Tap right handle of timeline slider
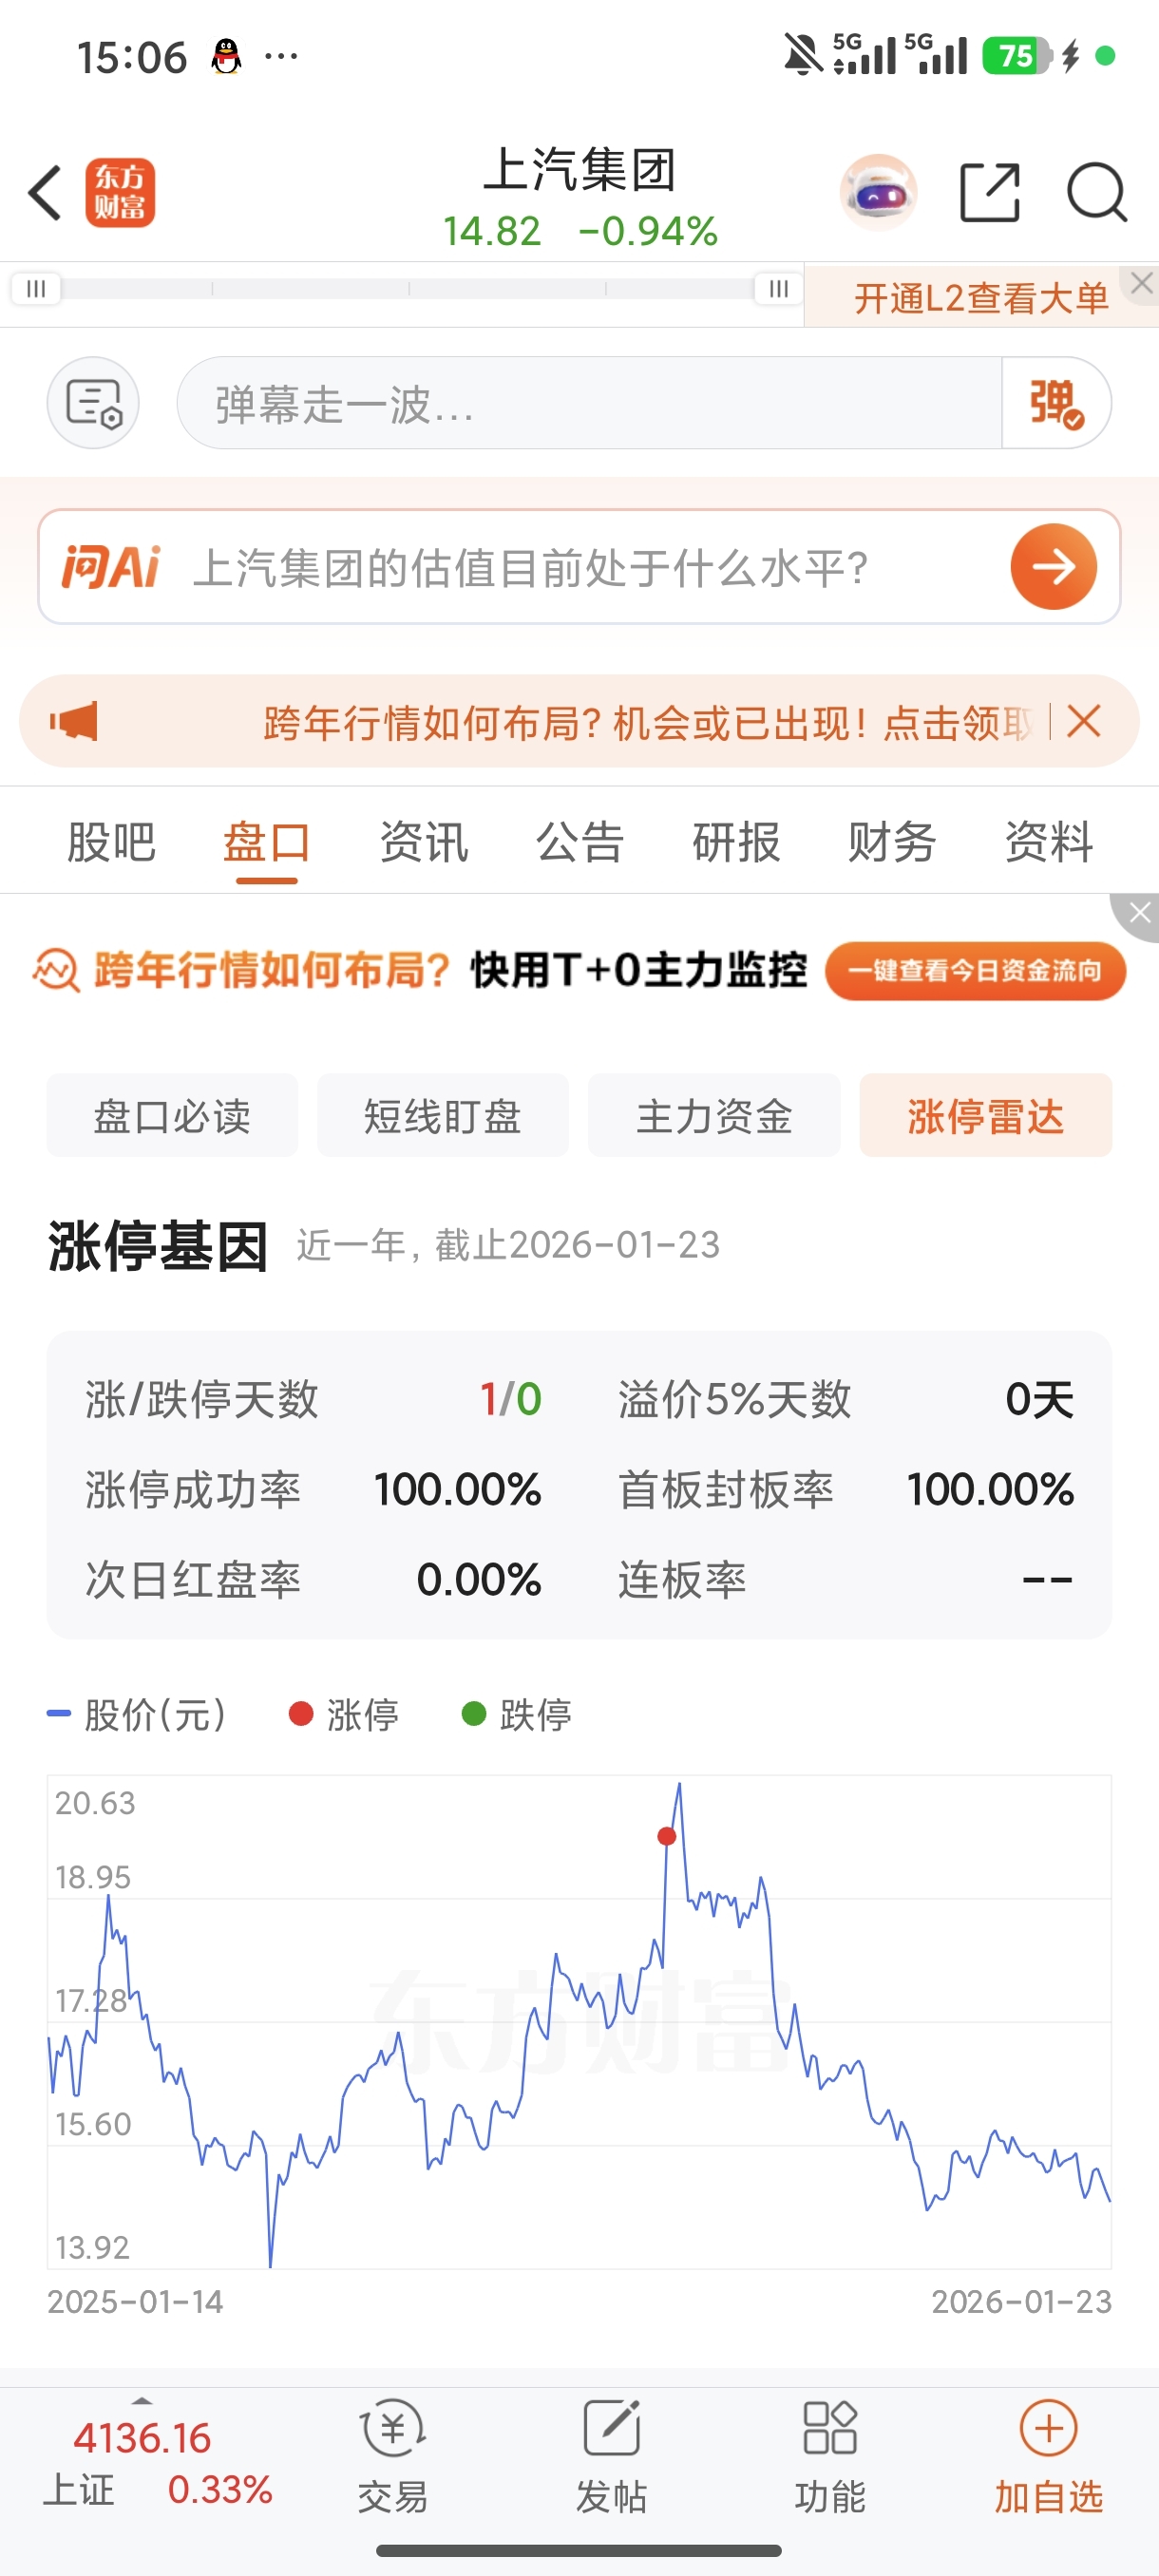Image resolution: width=1159 pixels, height=2576 pixels. pos(779,289)
